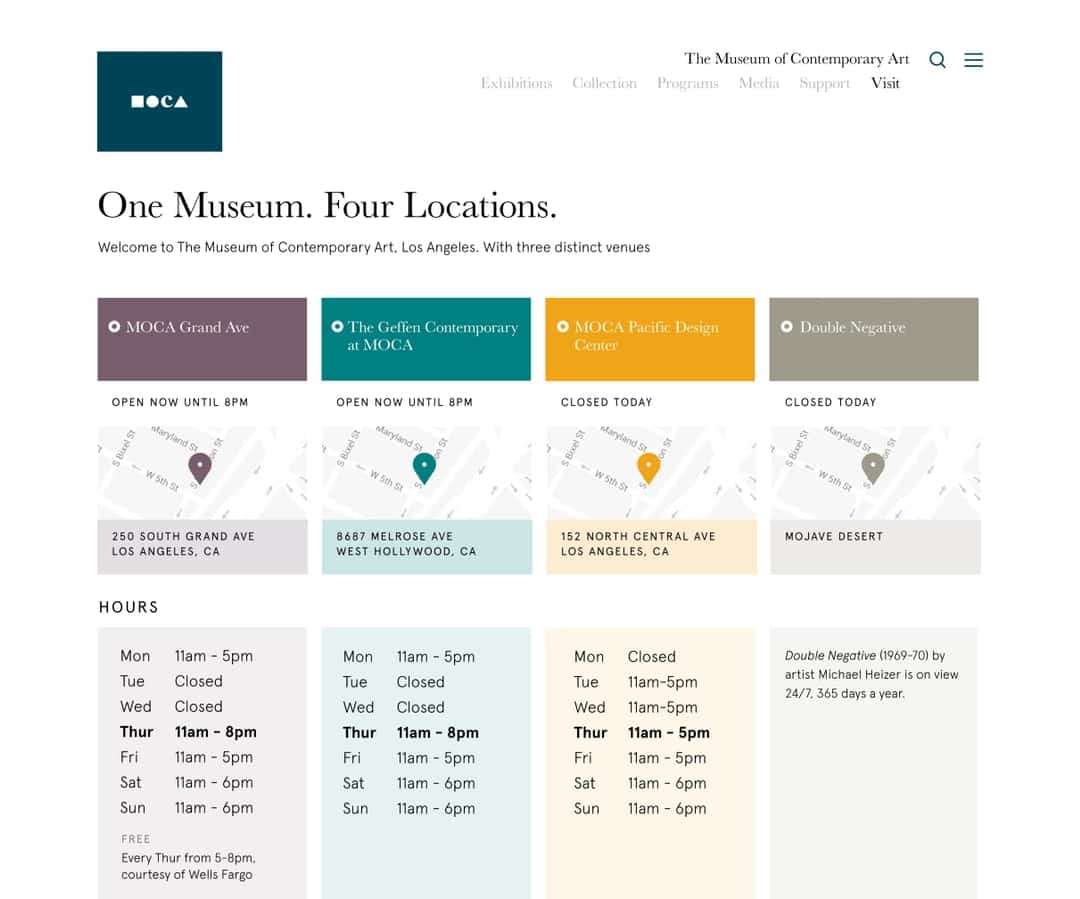Viewport: 1080px width, 899px height.
Task: Open the search magnifier icon
Action: (937, 60)
